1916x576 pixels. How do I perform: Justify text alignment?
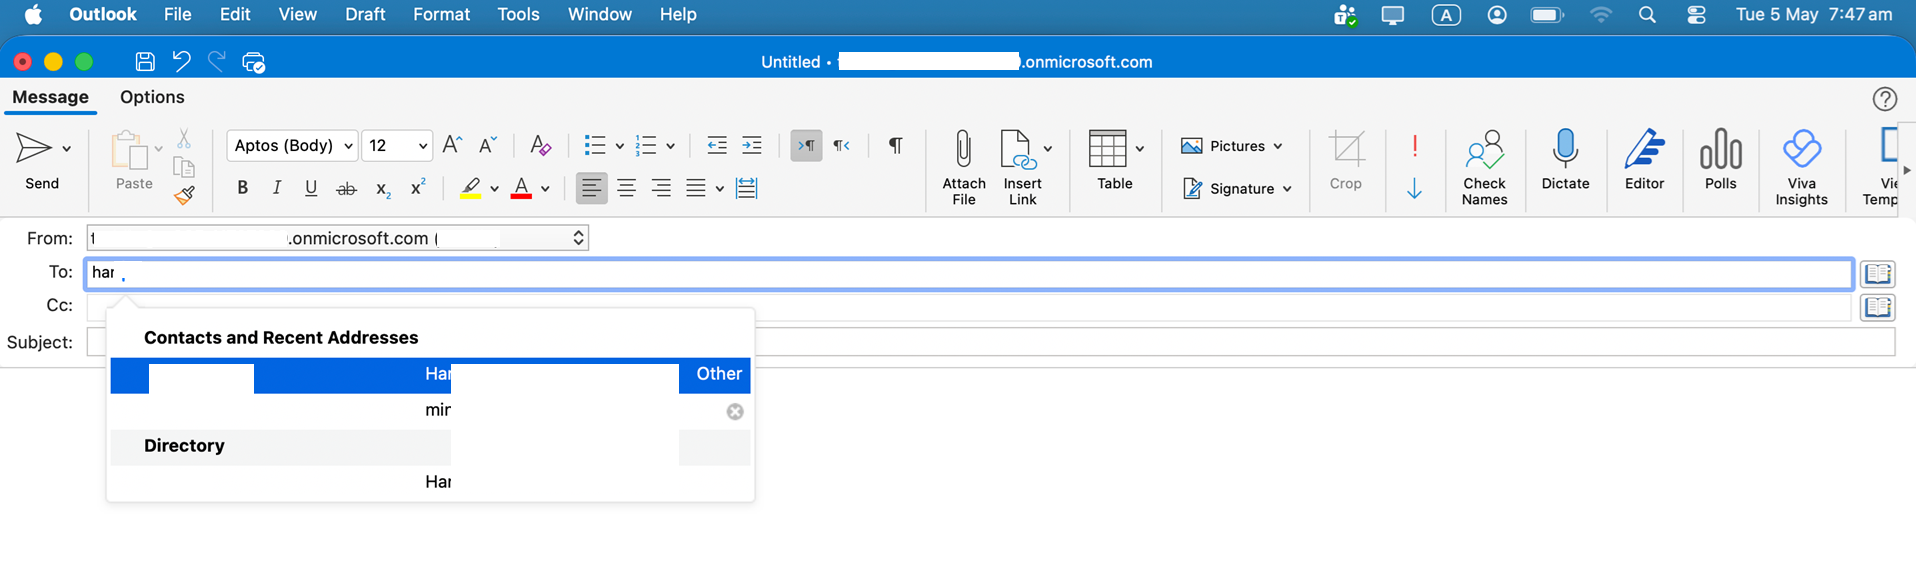[x=696, y=188]
